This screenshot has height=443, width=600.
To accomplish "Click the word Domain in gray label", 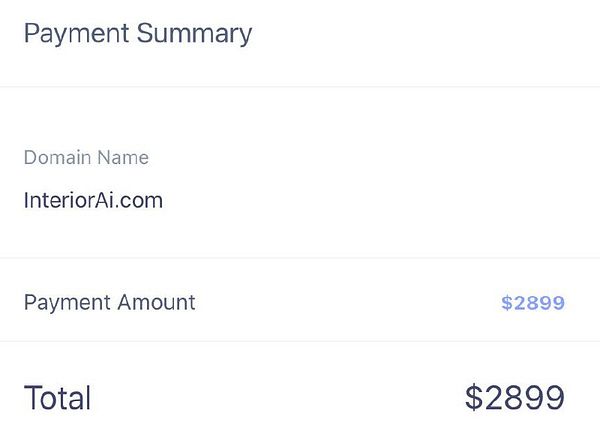I will (x=57, y=158).
